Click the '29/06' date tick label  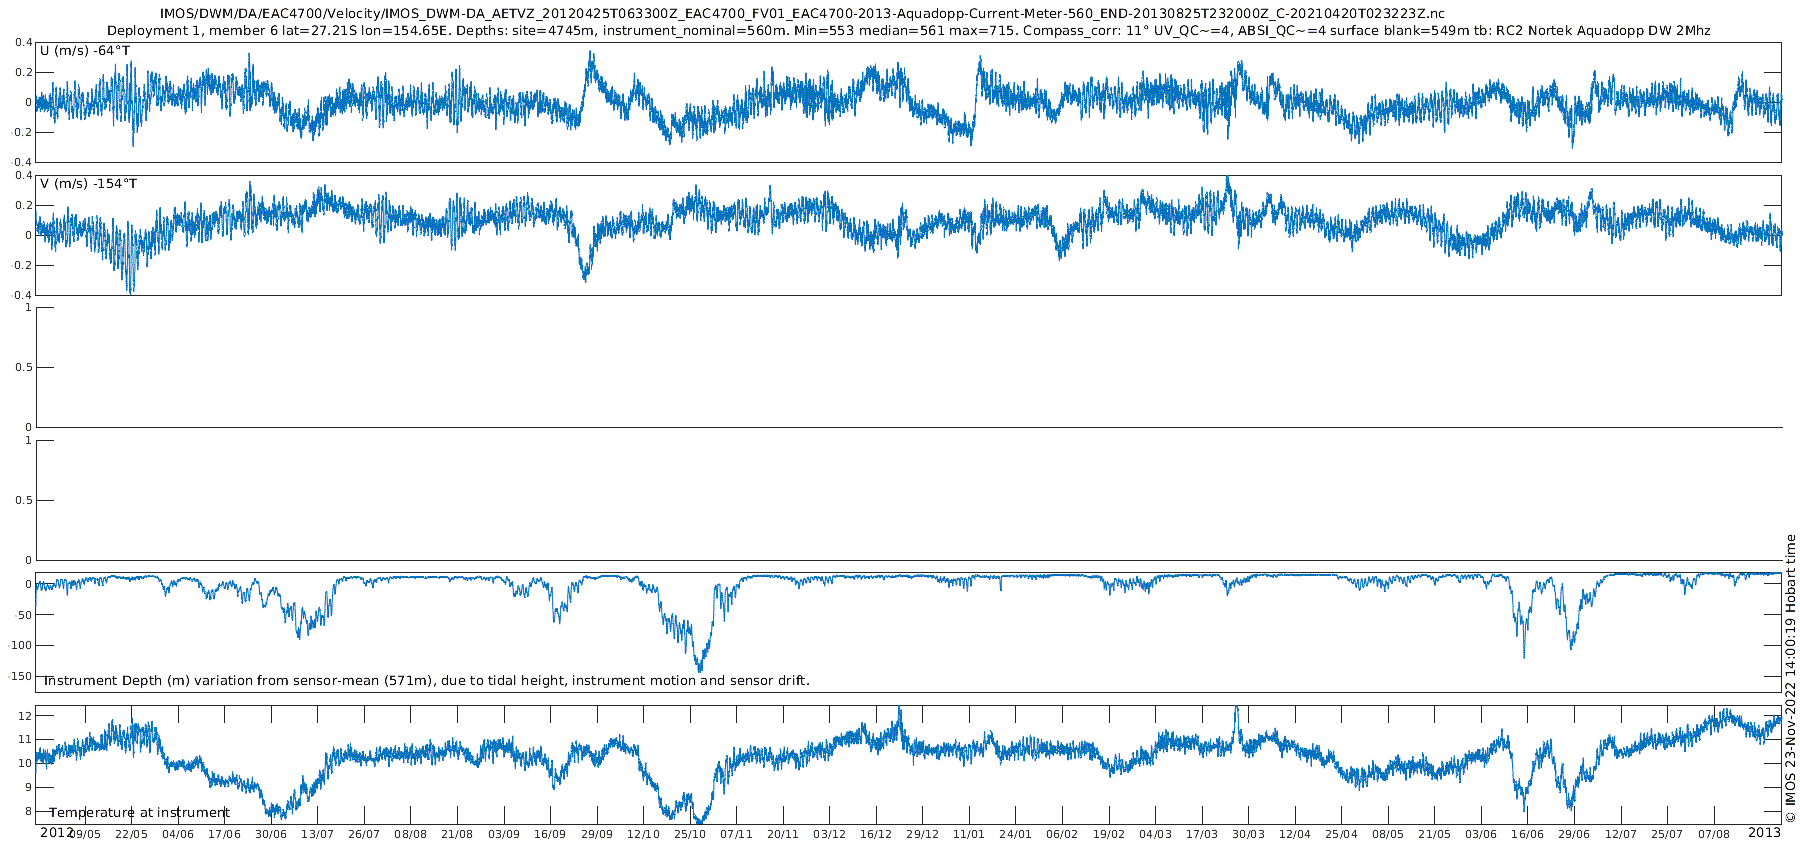click(x=1574, y=834)
